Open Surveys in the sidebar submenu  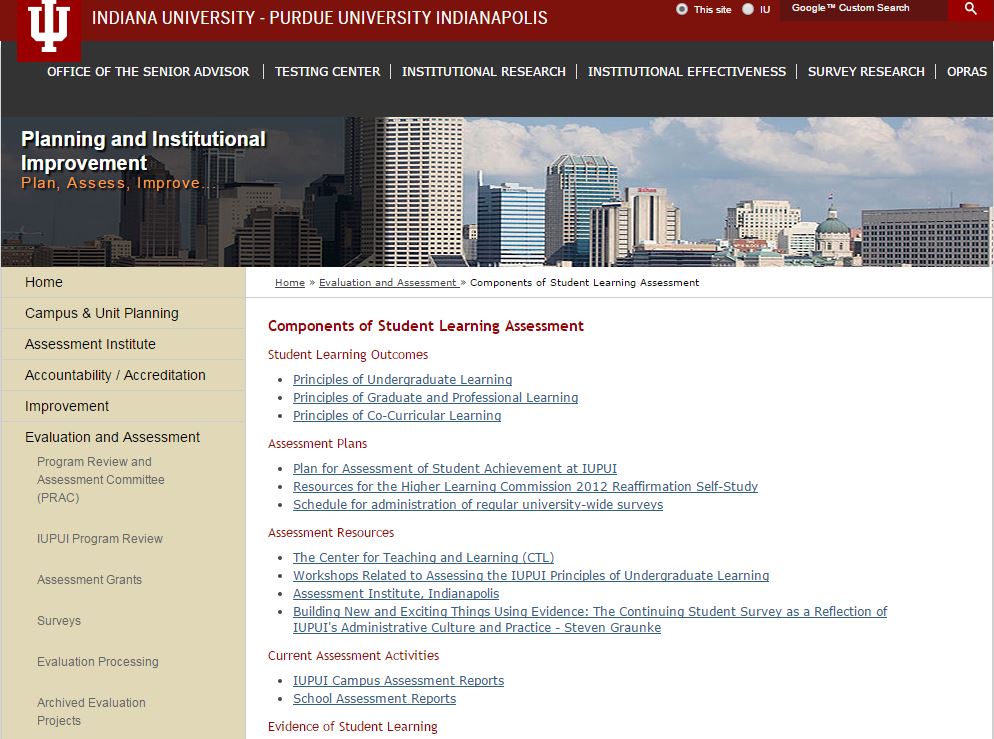[x=59, y=621]
